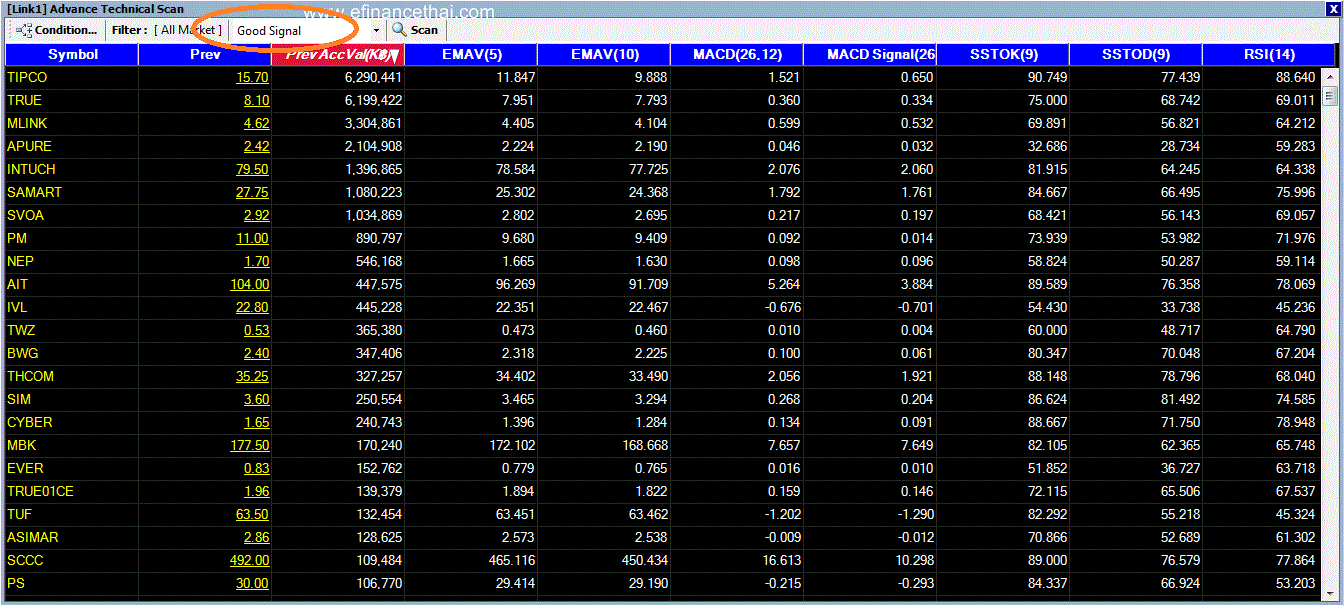Select the ASIMAR symbol
Screen dimensions: 1344x606
[33, 537]
